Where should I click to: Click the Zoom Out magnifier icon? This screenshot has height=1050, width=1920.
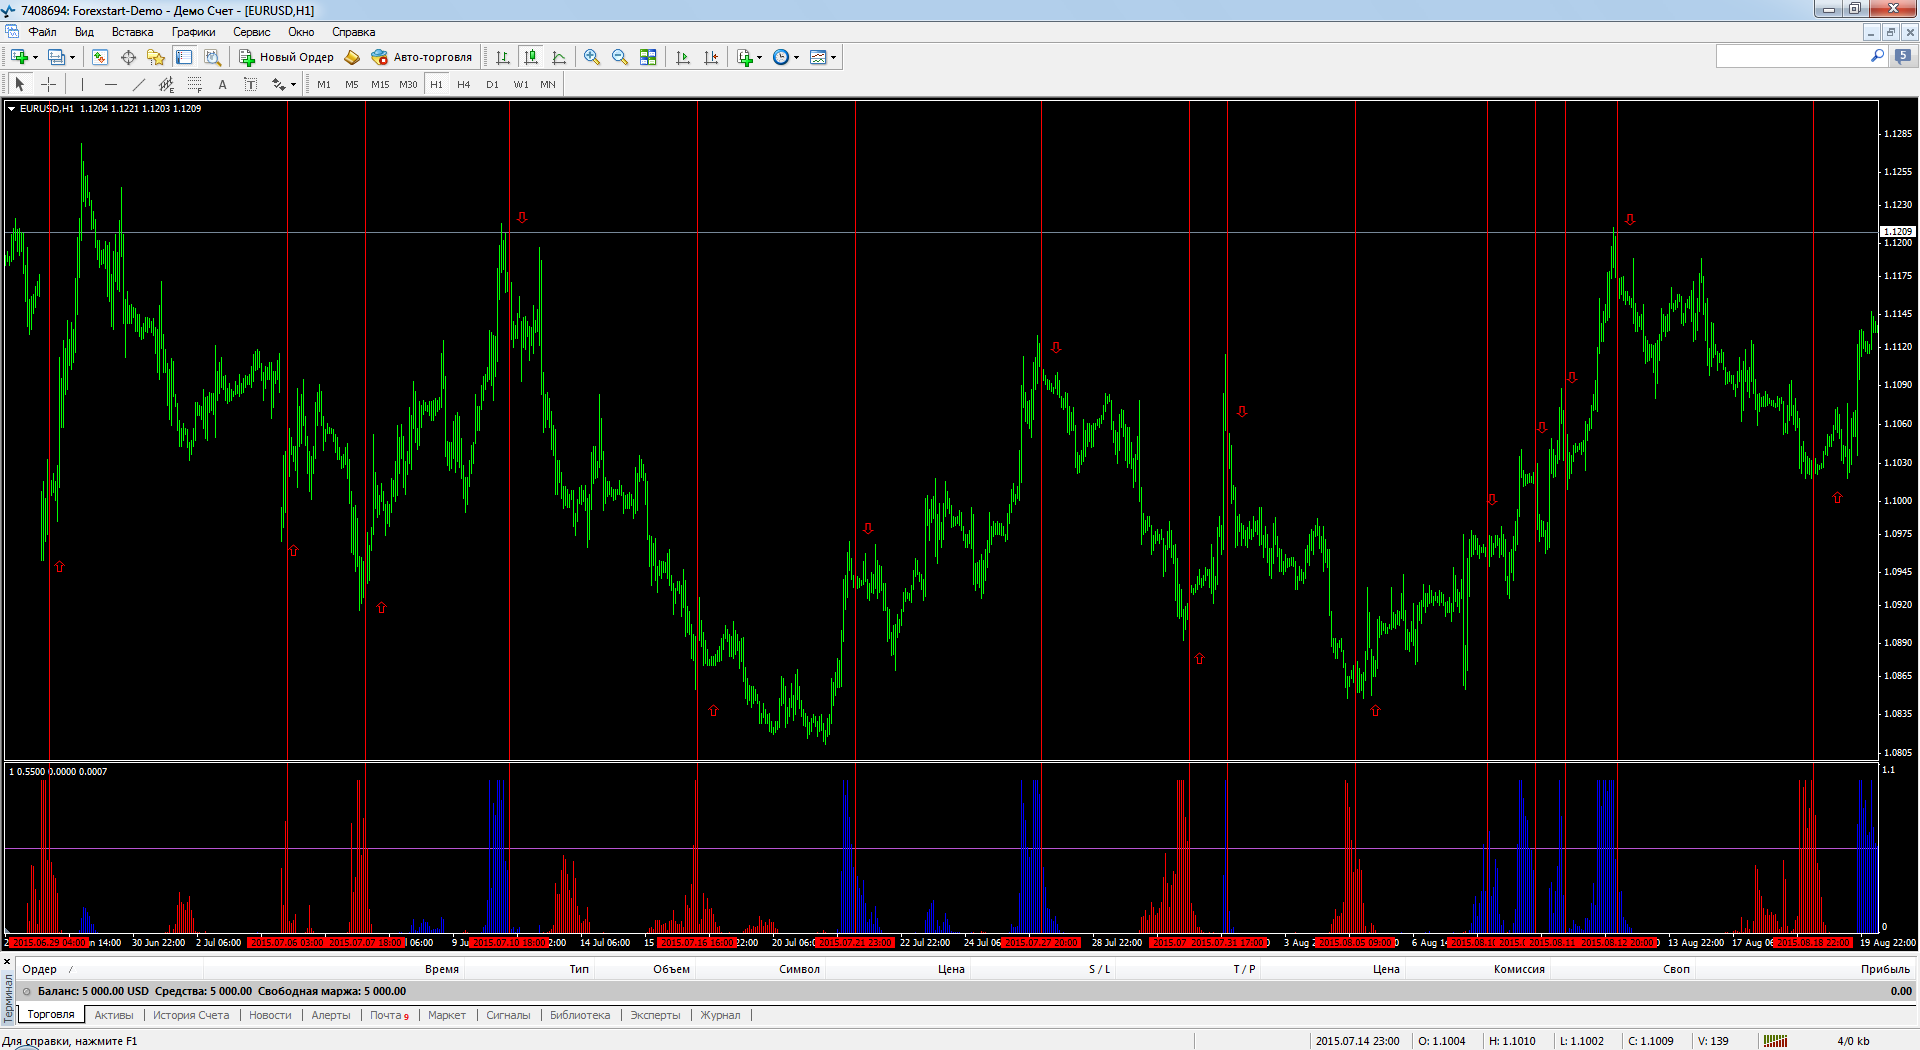tap(620, 57)
